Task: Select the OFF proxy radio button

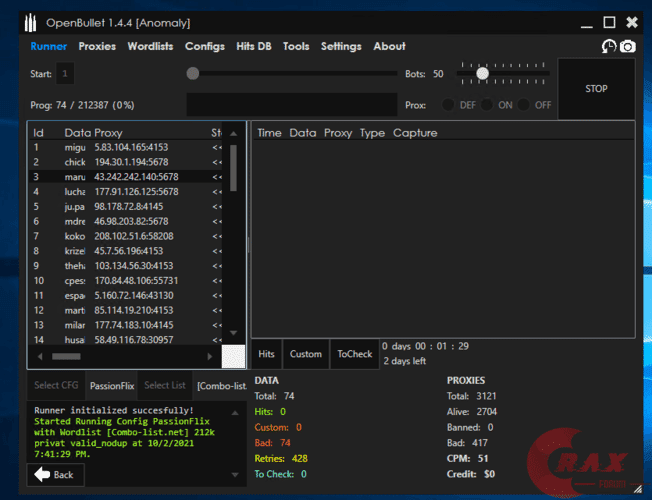Action: pos(524,104)
